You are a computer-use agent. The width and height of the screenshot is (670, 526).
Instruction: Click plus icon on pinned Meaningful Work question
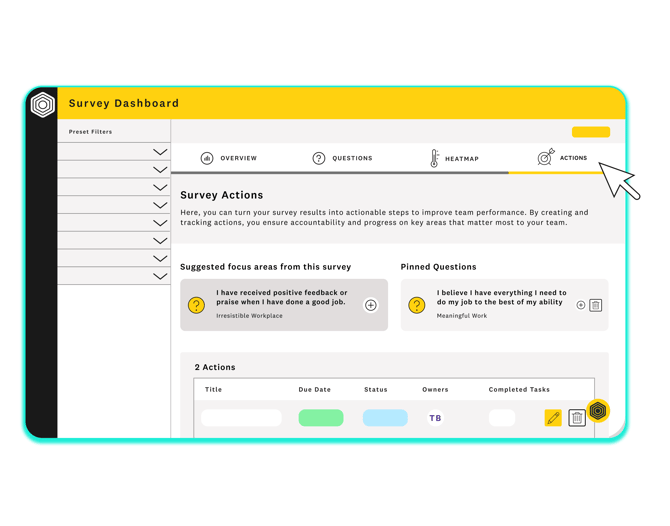(x=581, y=305)
